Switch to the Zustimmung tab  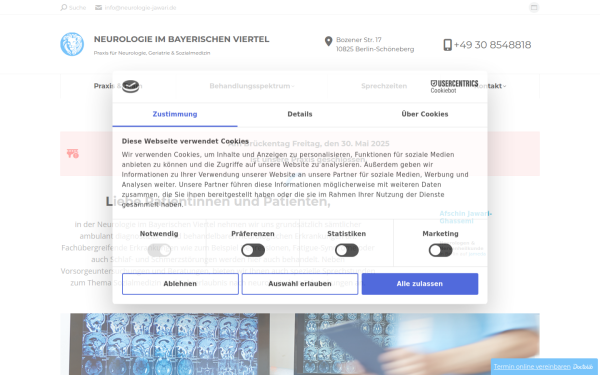click(x=175, y=114)
